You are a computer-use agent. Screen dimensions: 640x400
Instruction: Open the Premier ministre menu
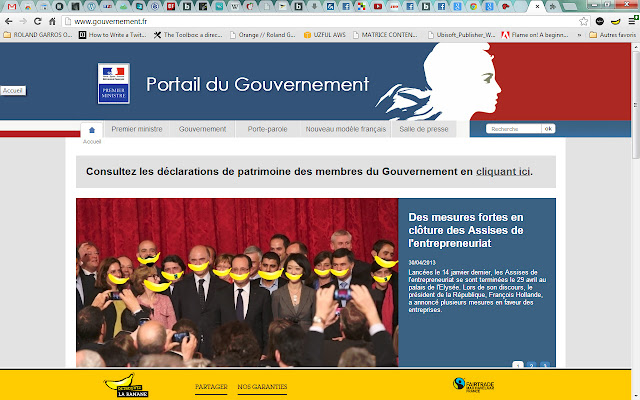point(137,129)
